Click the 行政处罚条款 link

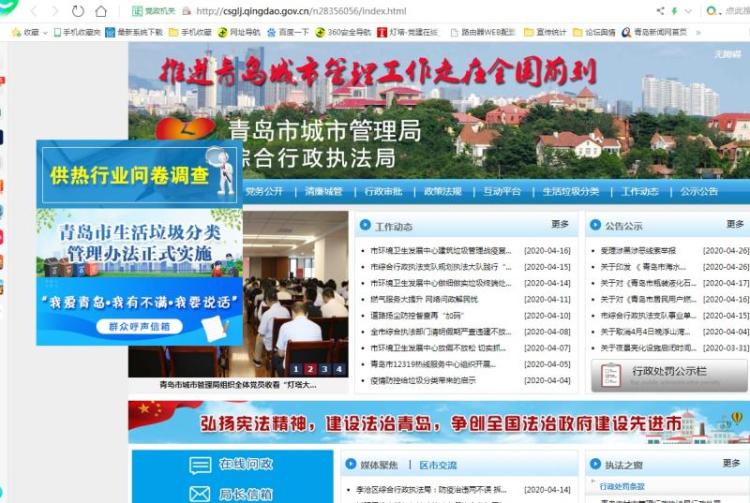click(622, 486)
